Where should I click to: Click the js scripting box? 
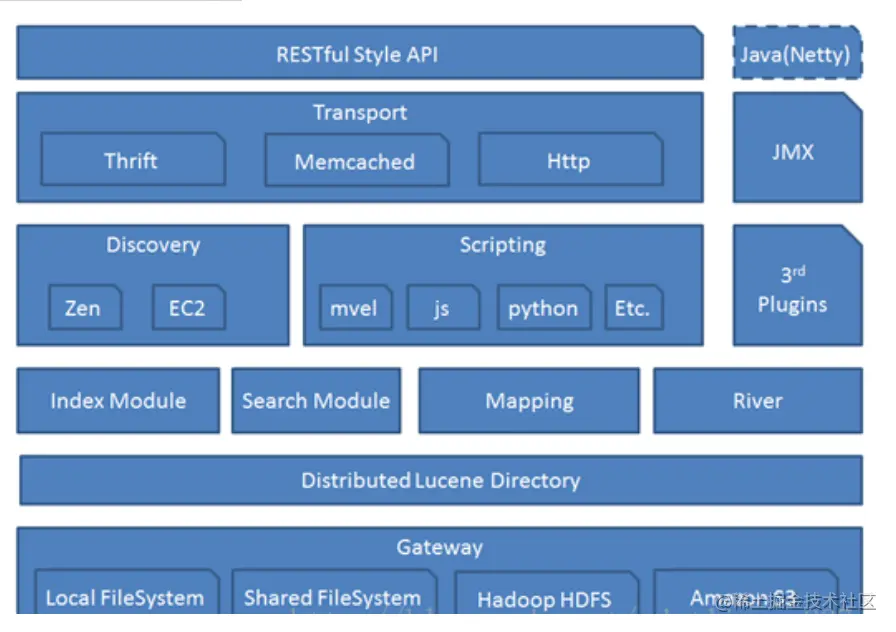coord(443,307)
